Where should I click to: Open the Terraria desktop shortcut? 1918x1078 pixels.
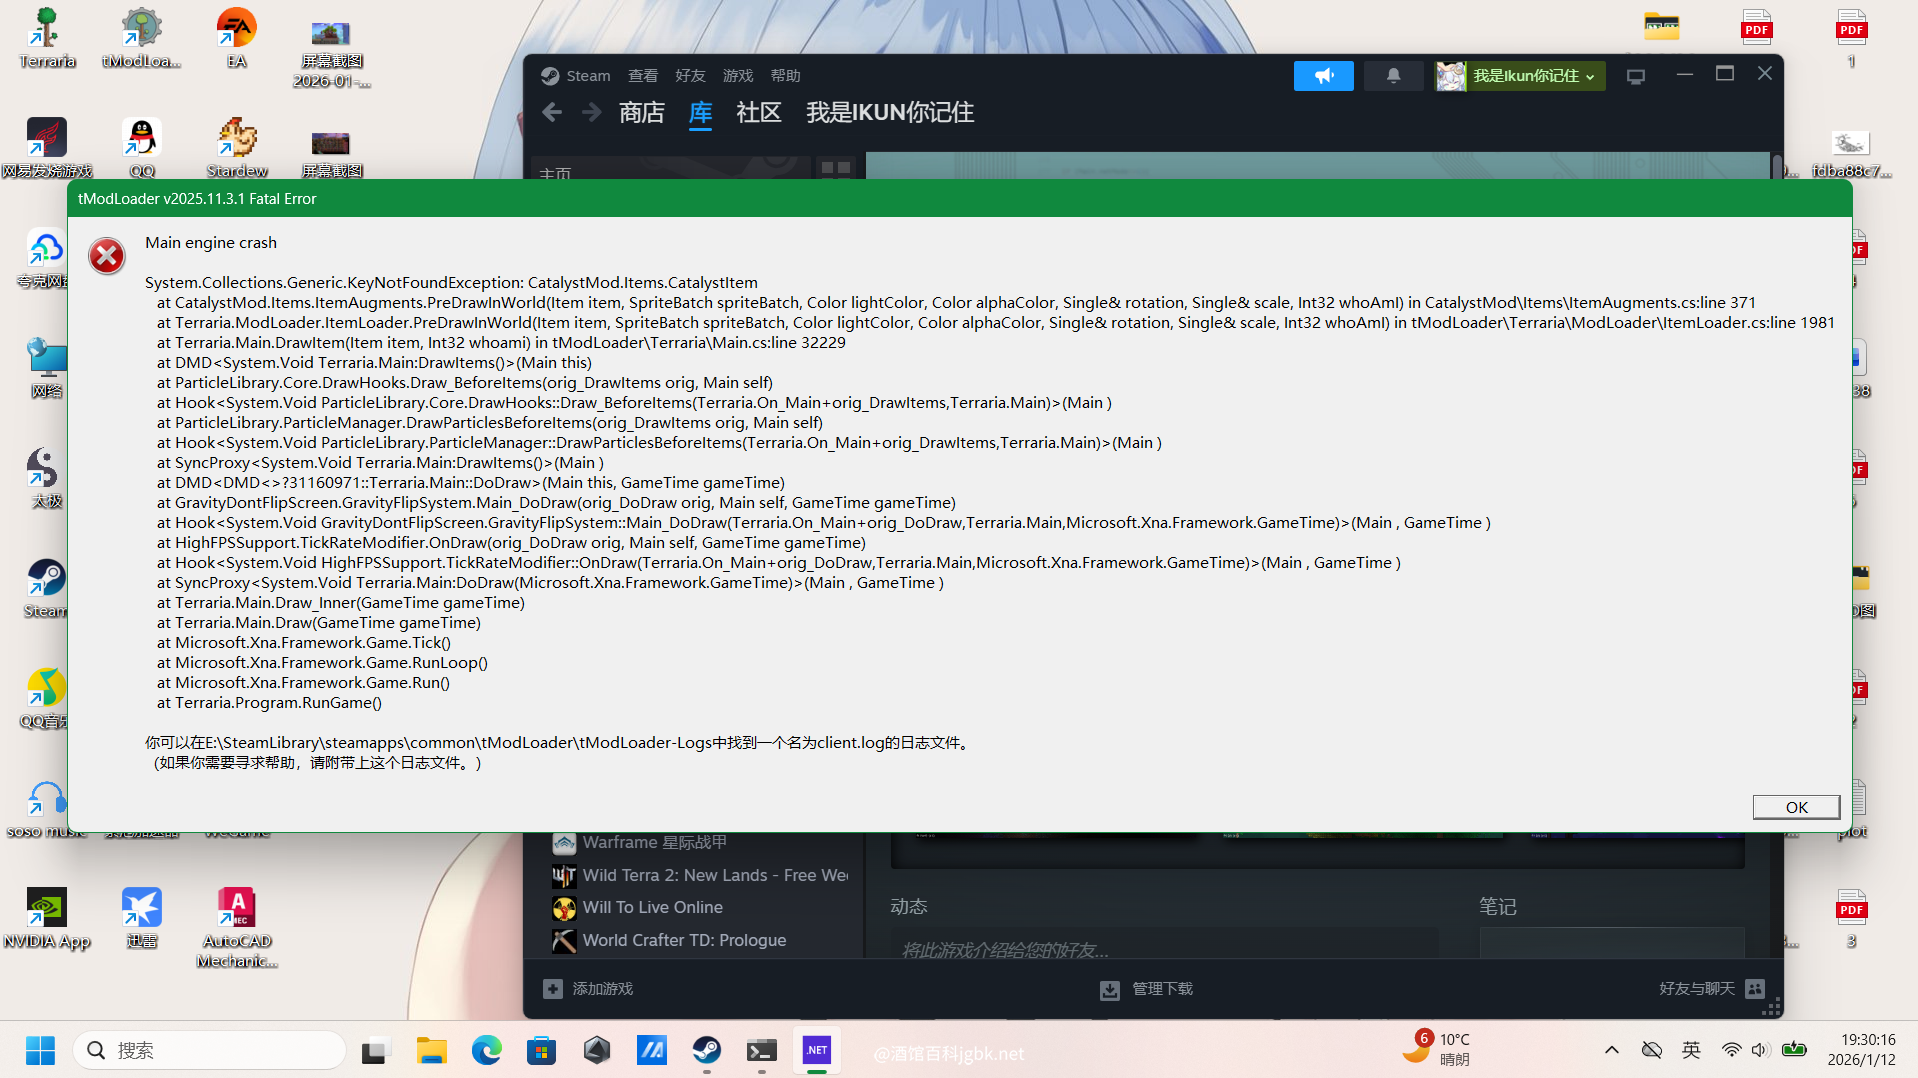46,38
